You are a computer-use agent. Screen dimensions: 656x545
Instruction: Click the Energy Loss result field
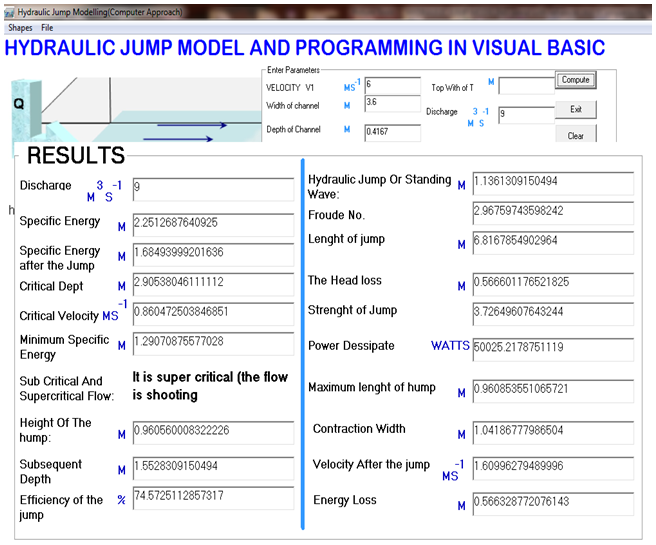tap(552, 502)
